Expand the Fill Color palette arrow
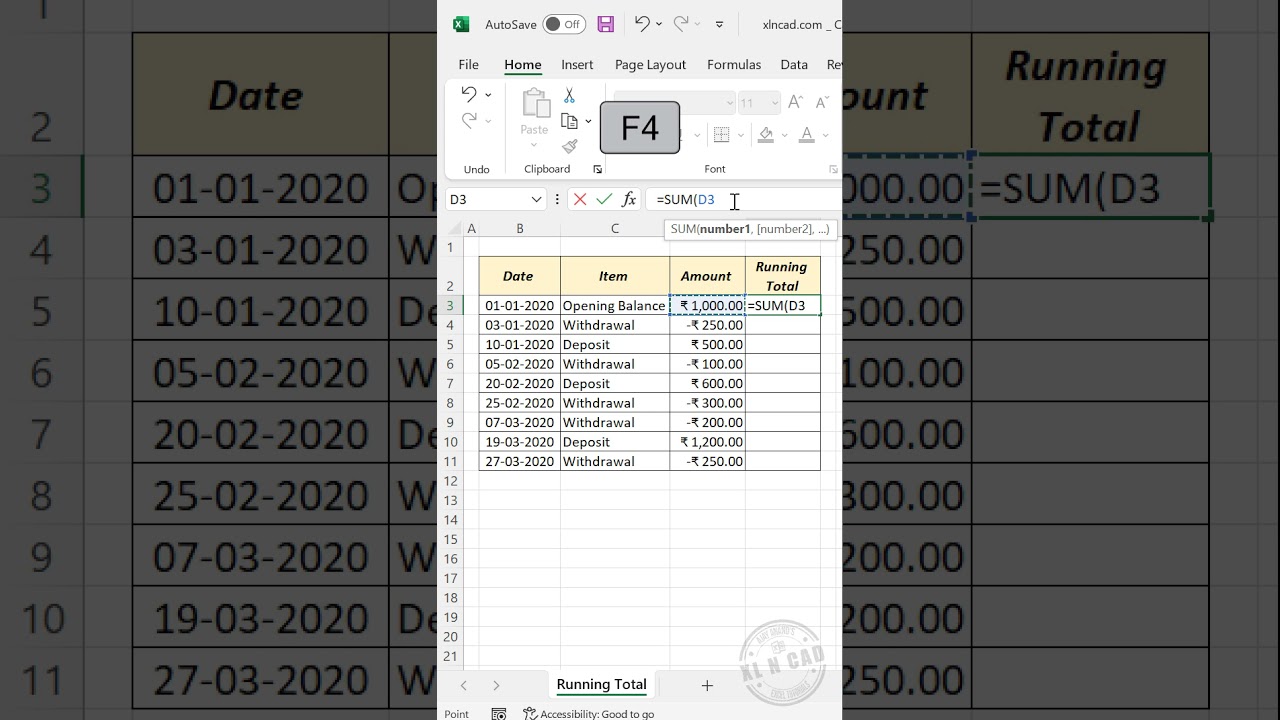This screenshot has height=720, width=1280. tap(785, 134)
